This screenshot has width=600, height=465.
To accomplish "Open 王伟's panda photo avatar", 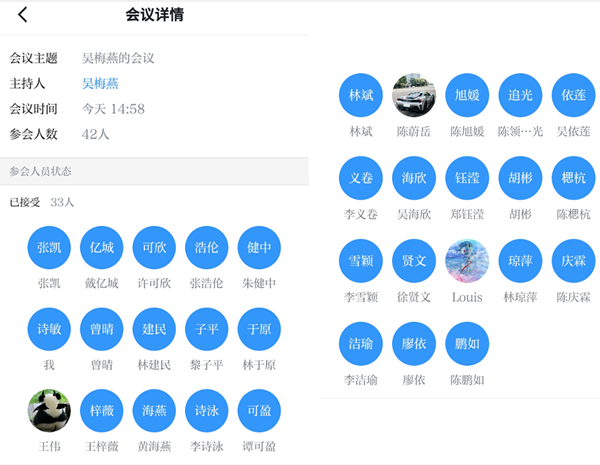I will [x=49, y=411].
